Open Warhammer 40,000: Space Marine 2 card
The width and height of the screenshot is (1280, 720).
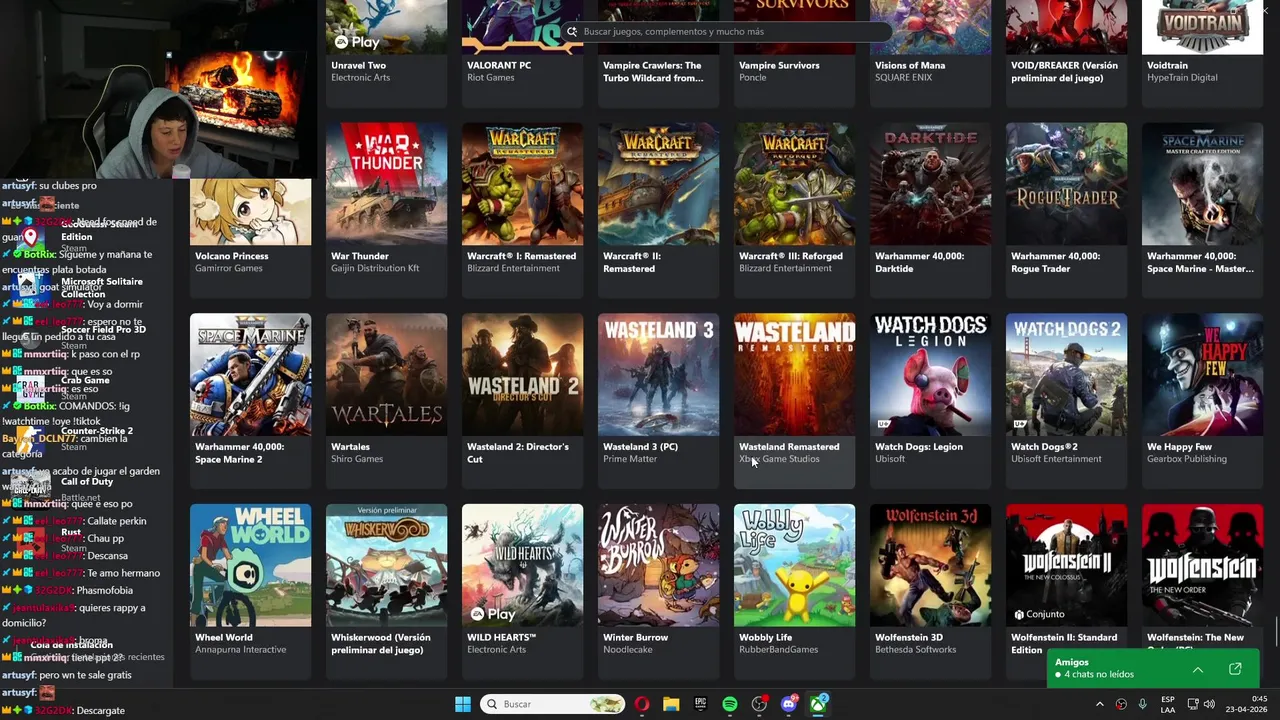pyautogui.click(x=250, y=401)
